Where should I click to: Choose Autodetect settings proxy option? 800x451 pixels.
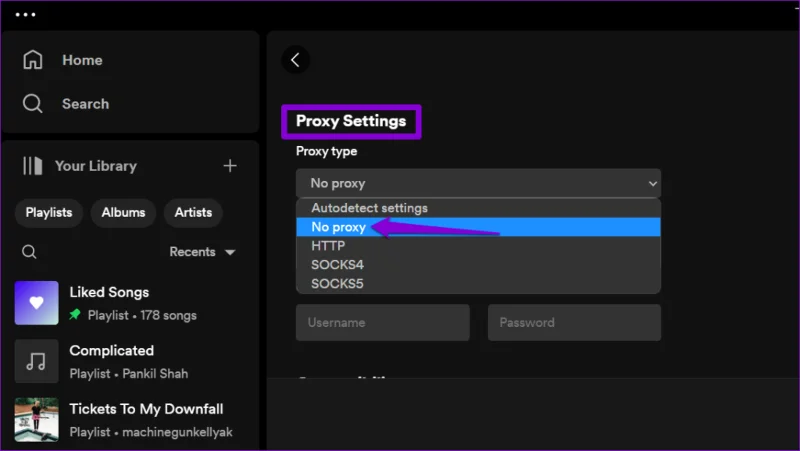[479, 208]
